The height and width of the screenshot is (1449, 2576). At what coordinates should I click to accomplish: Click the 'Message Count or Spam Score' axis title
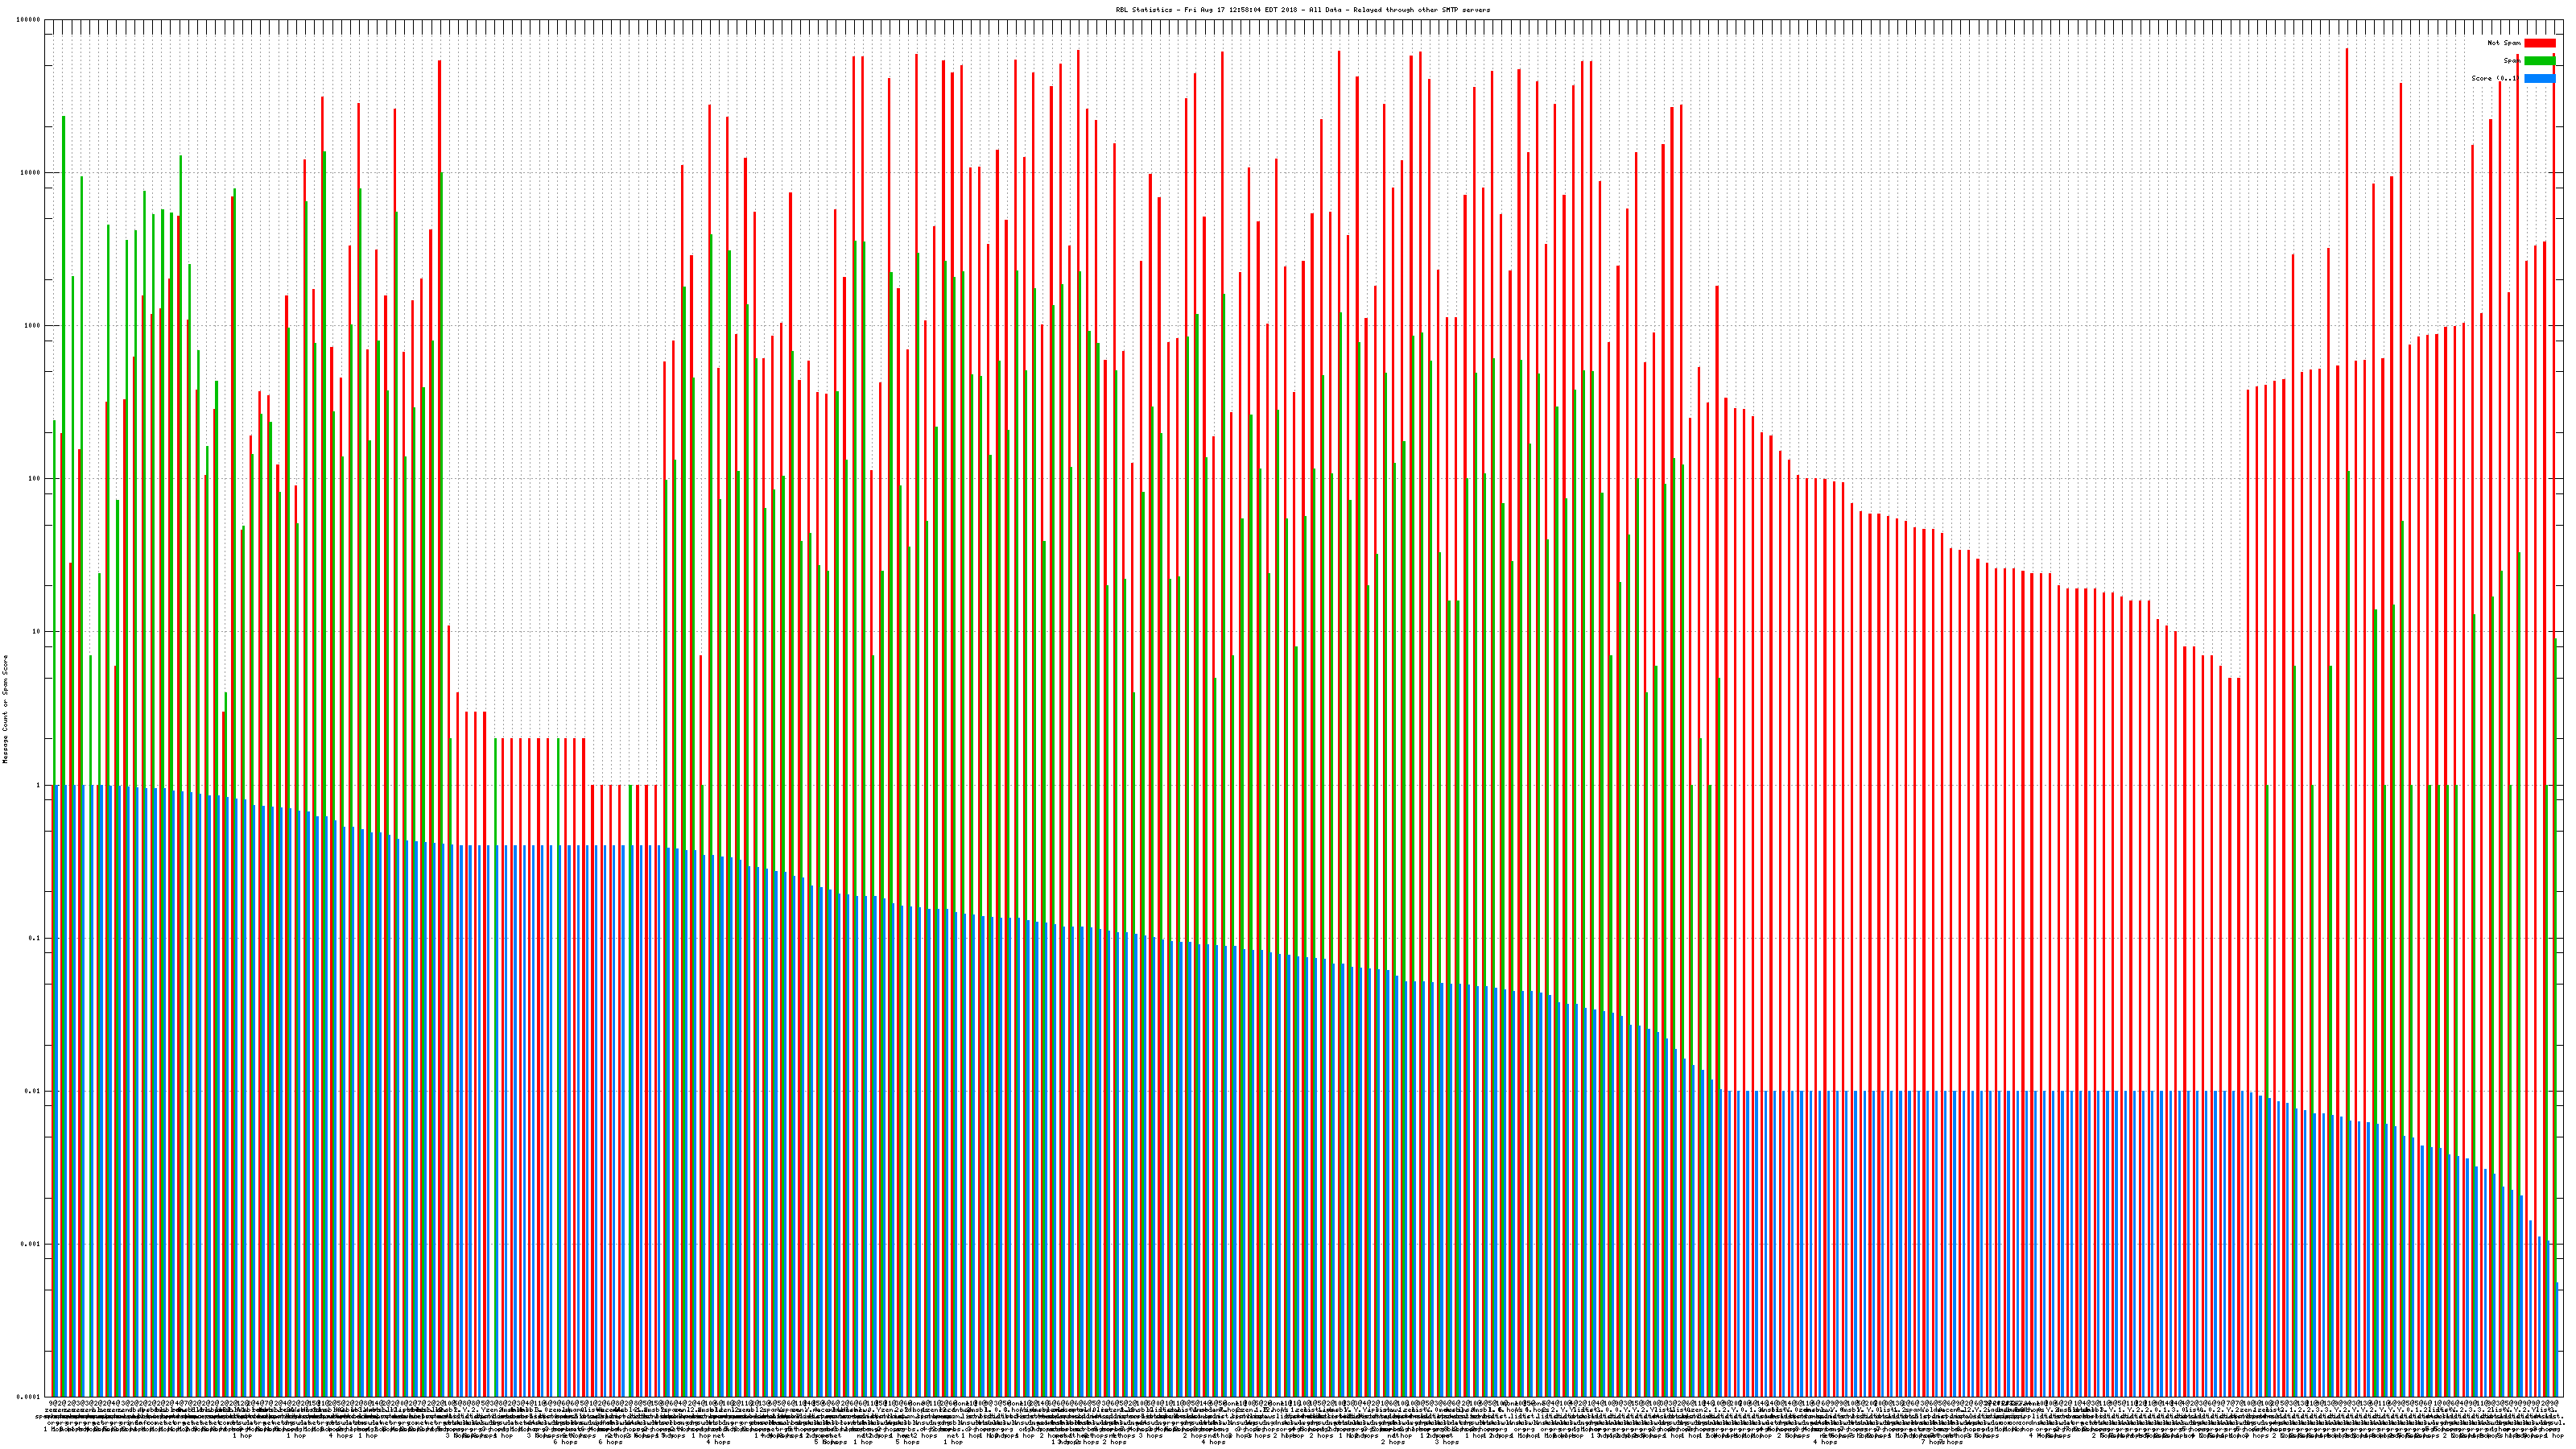(x=5, y=709)
